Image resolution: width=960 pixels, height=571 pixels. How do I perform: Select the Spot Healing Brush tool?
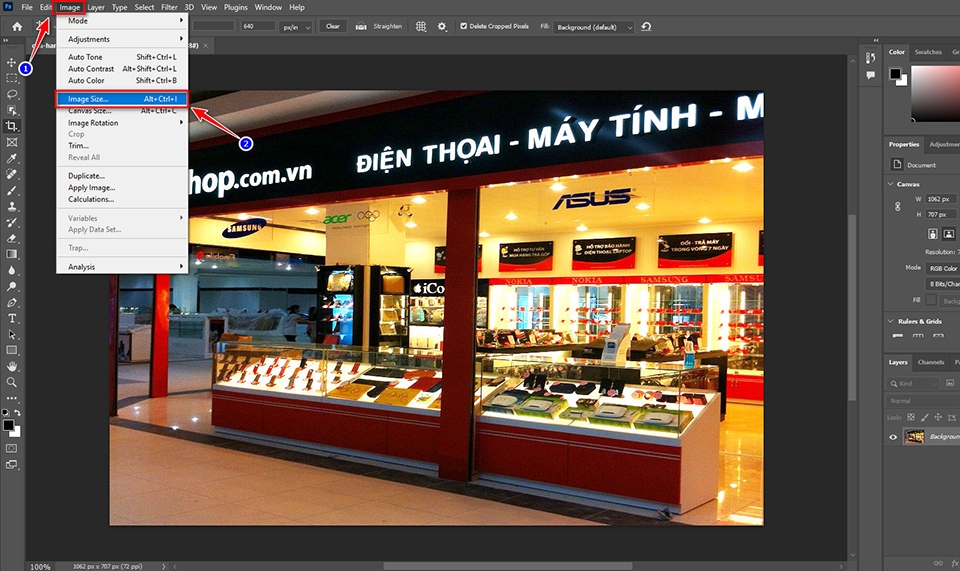[12, 174]
